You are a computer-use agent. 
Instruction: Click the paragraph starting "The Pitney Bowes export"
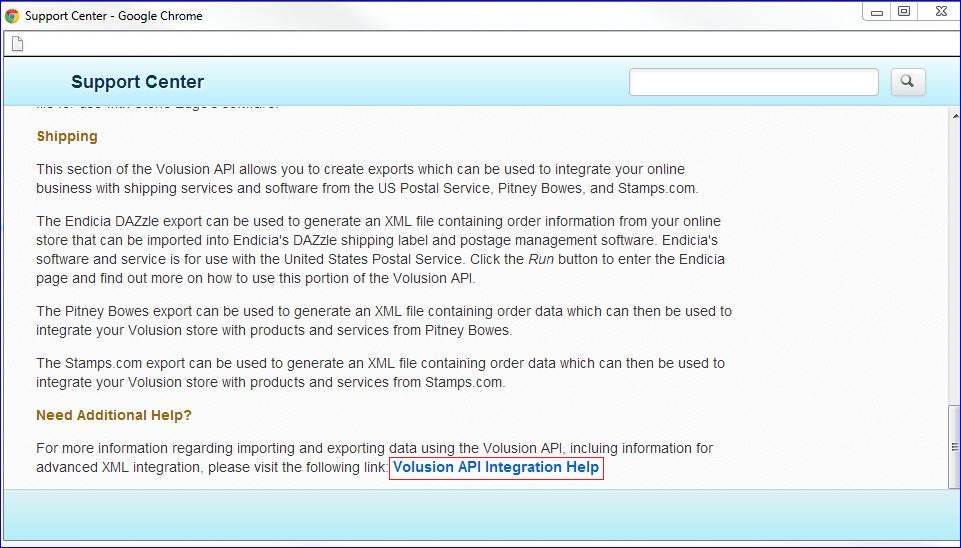coord(384,321)
